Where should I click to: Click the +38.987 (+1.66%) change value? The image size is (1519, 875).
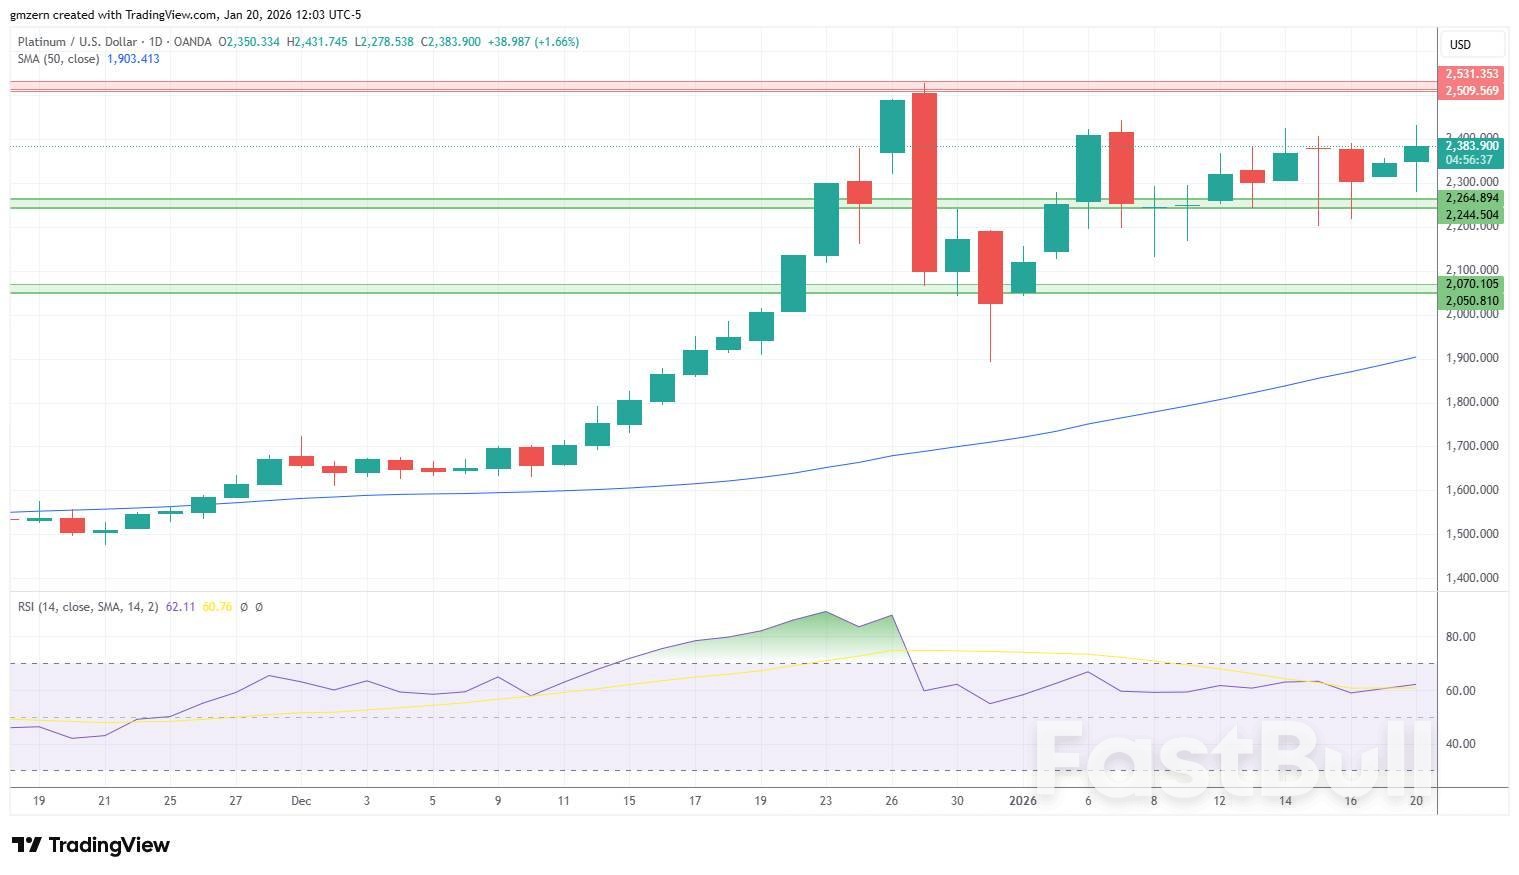(533, 42)
